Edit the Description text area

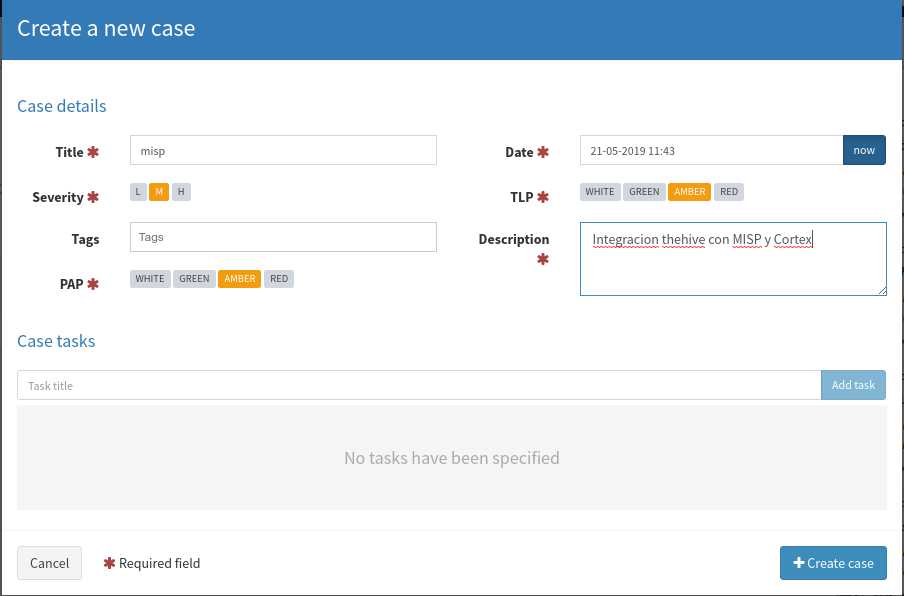[732, 258]
